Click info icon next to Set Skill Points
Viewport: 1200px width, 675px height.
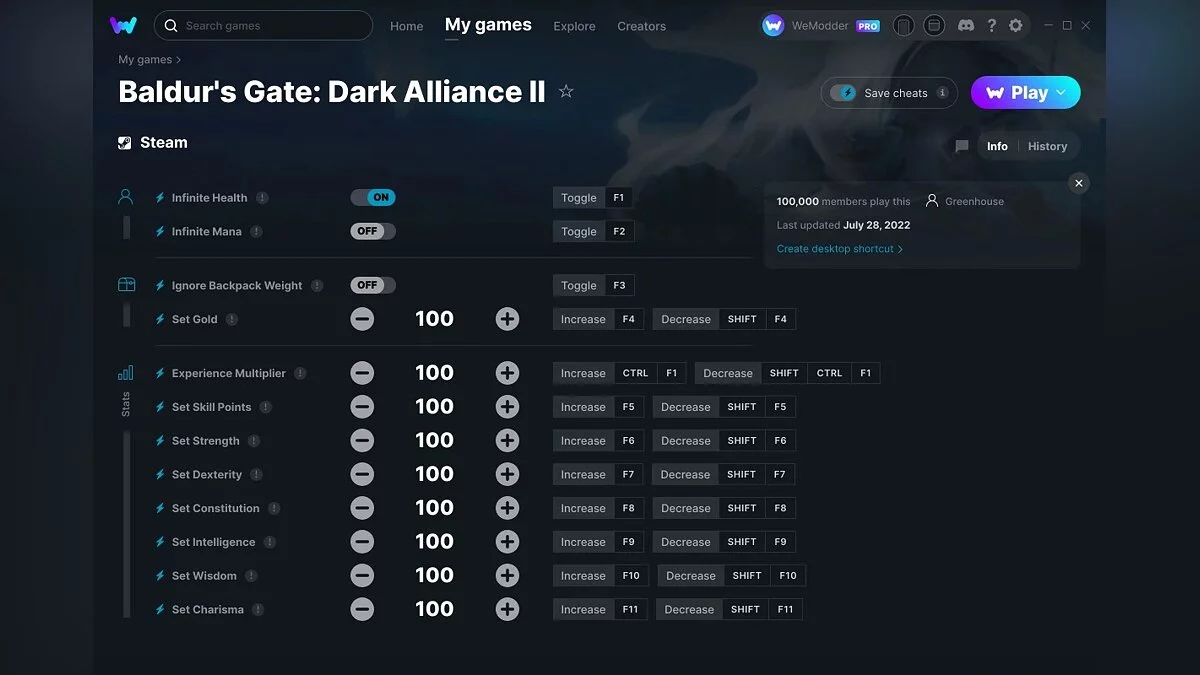(265, 407)
